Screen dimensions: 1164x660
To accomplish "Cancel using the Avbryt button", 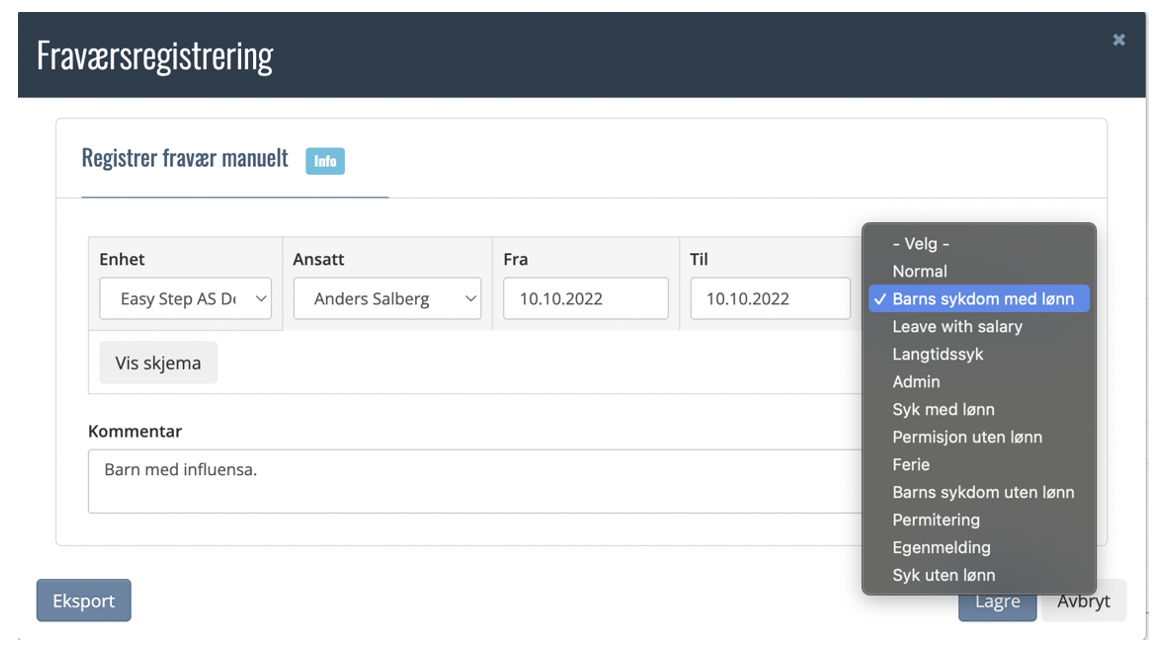I will point(1084,602).
